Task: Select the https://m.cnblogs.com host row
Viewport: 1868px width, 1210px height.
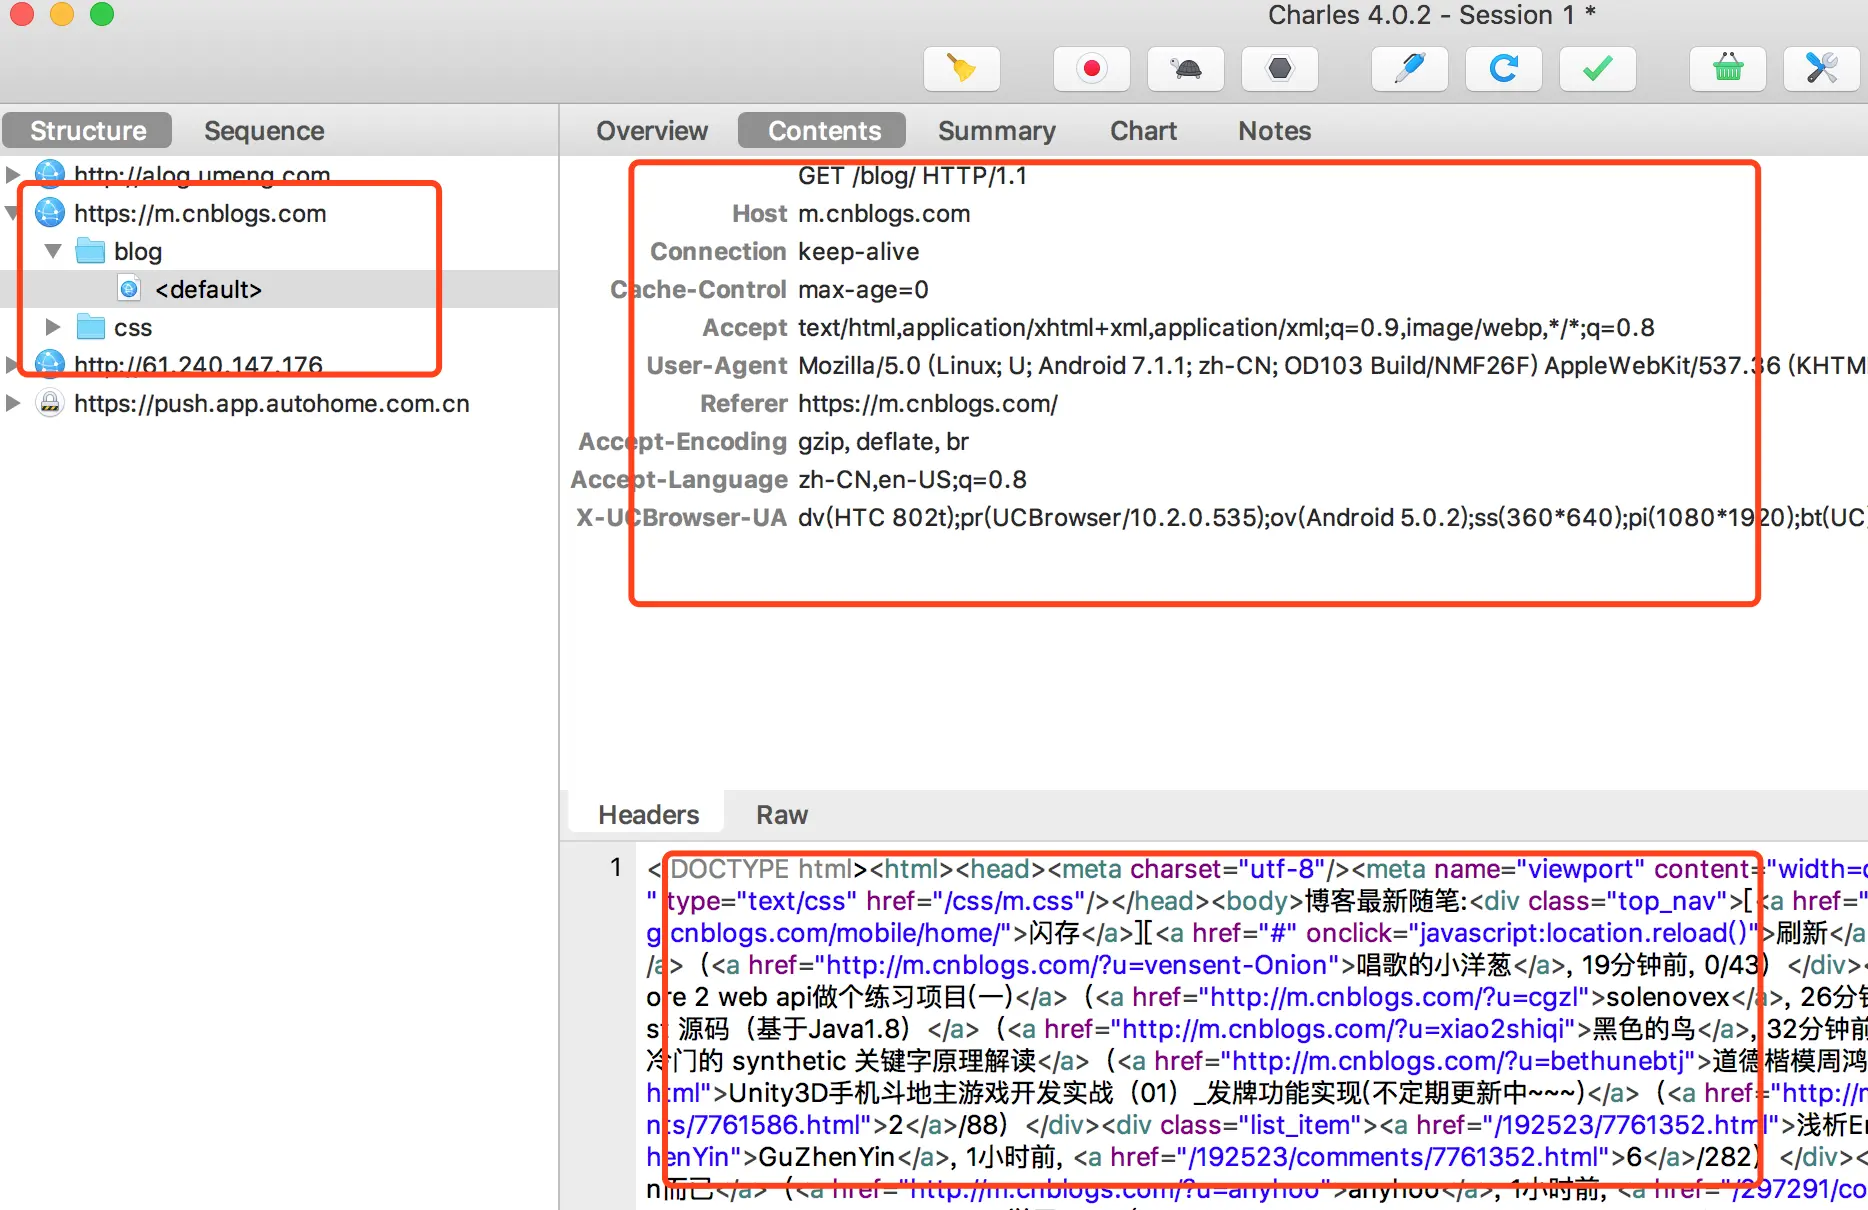Action: [x=279, y=213]
